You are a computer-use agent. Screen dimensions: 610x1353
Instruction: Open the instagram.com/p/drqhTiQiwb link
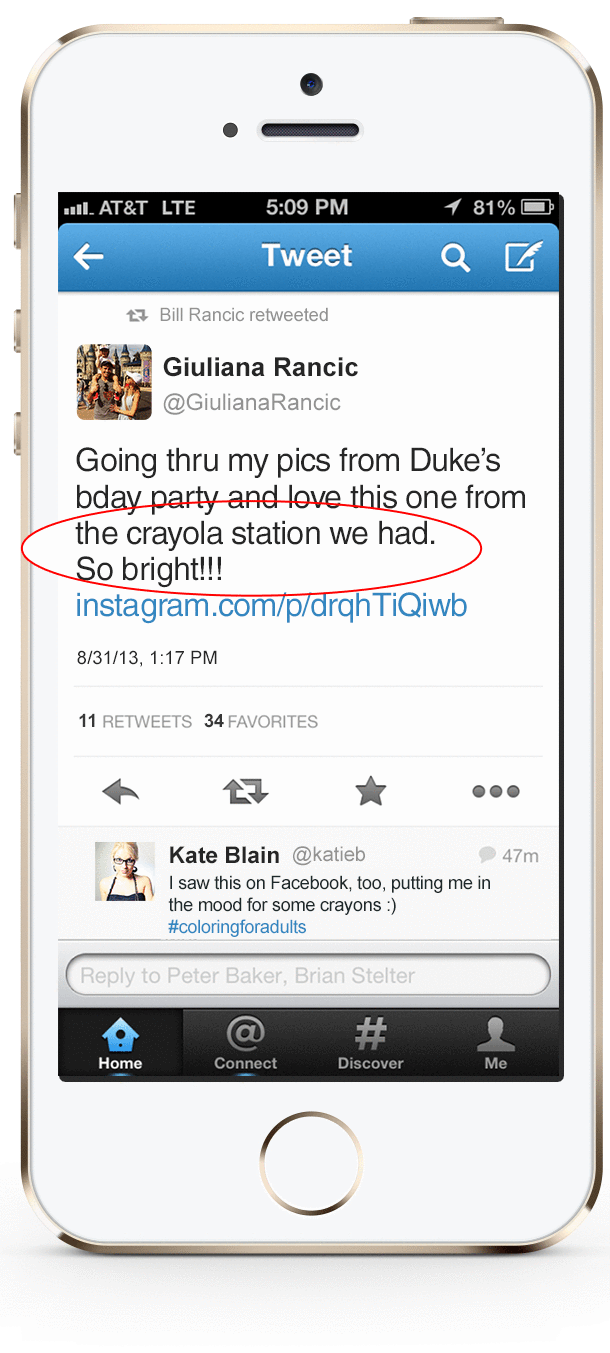271,605
